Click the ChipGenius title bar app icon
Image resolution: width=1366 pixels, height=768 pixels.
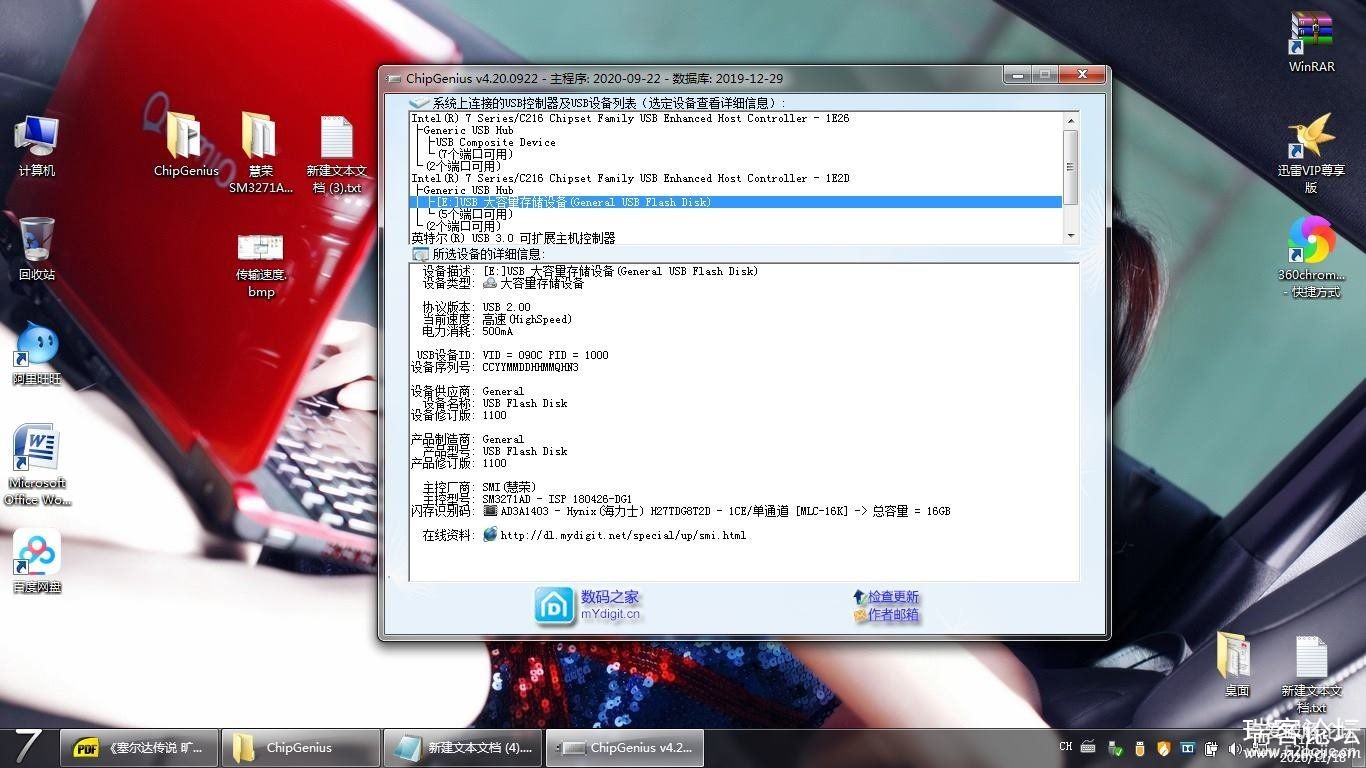coord(393,78)
